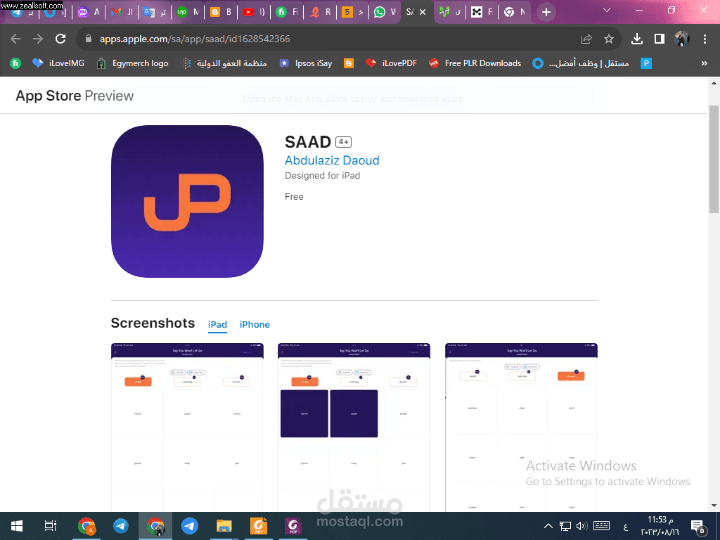Open the Egymerch logo bookmark
Screen dimensions: 720x540
132,63
